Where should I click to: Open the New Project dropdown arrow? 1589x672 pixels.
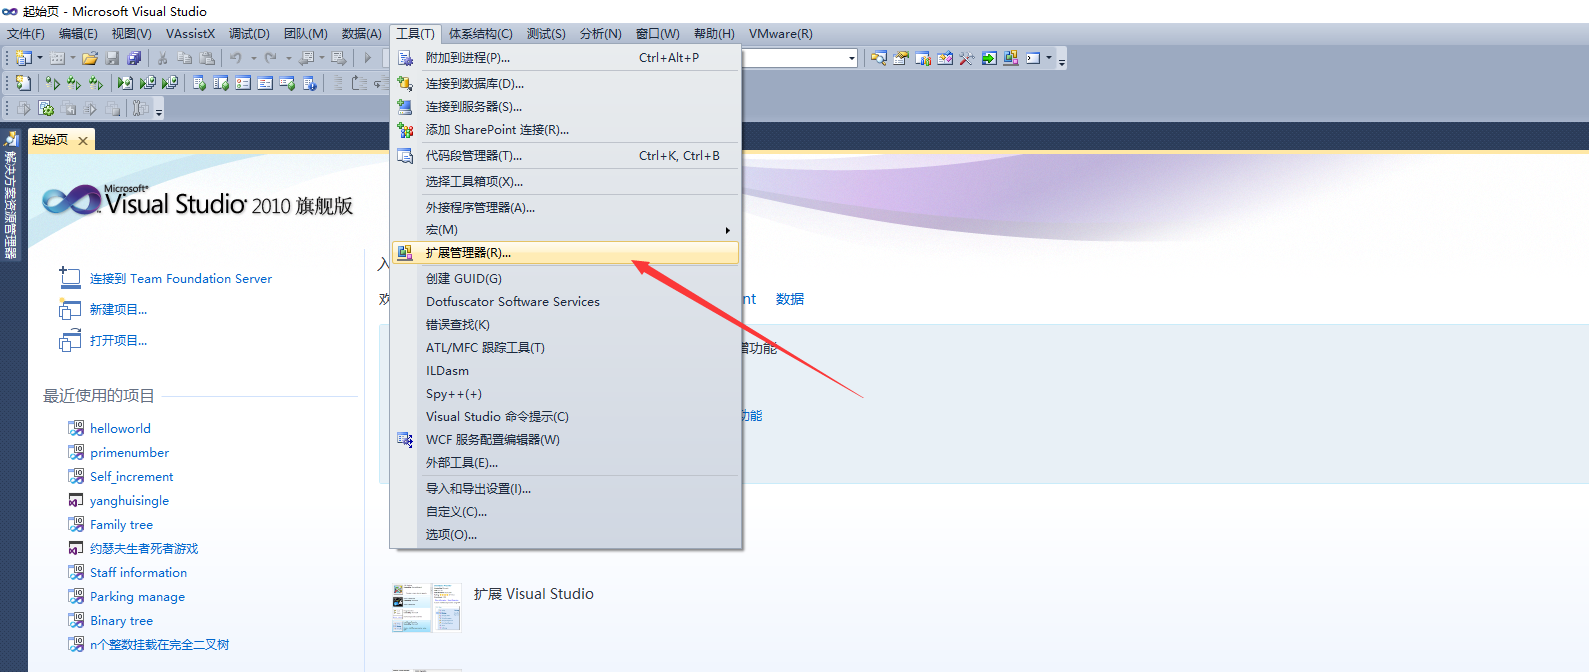pos(40,57)
